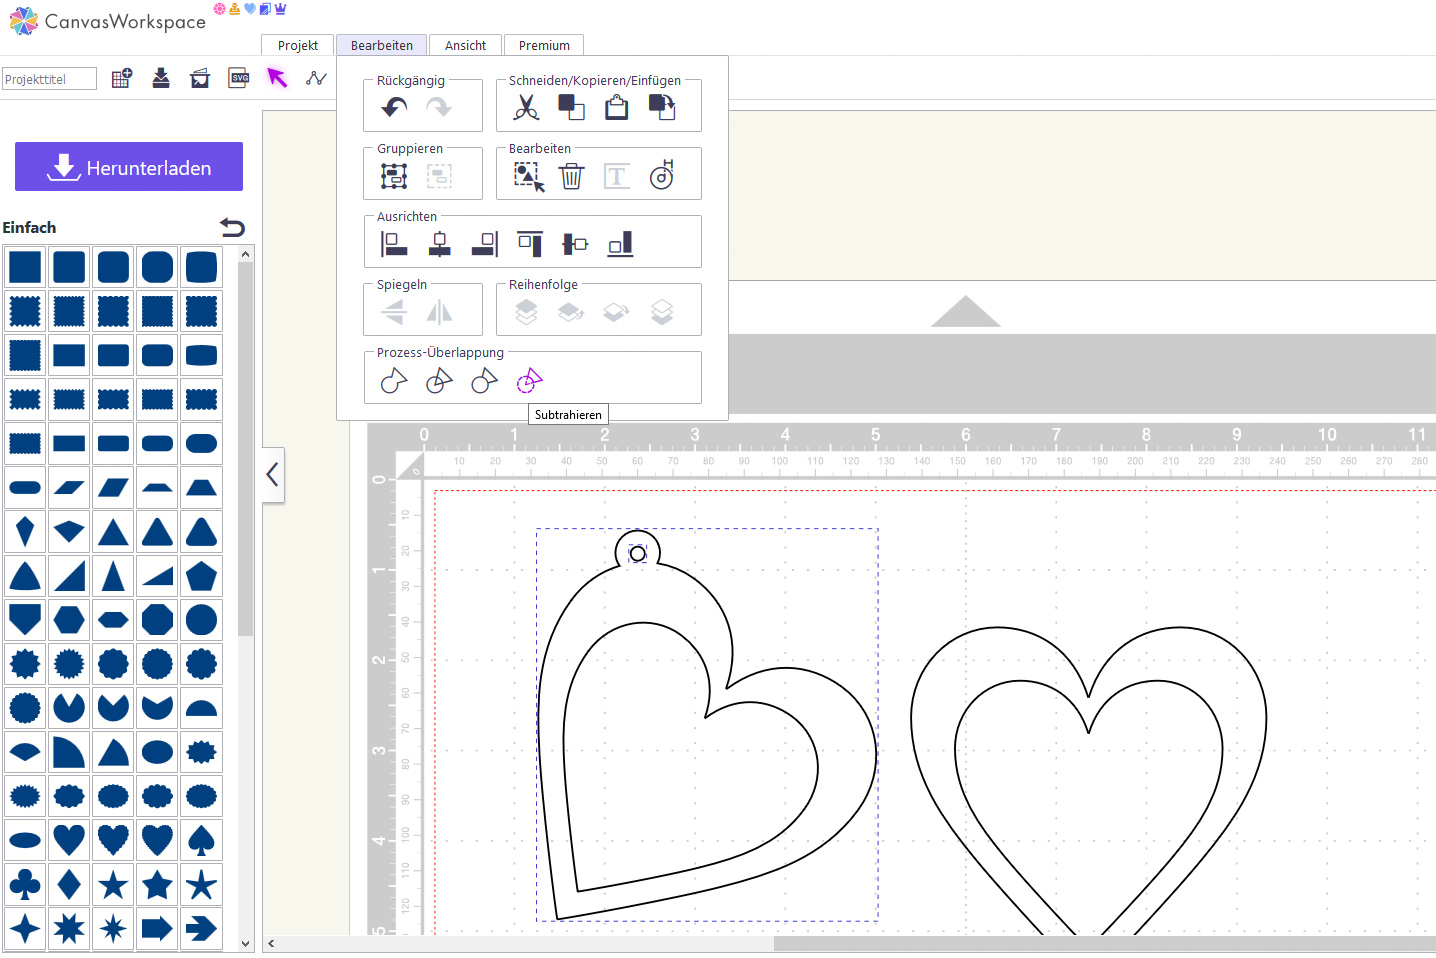
Task: Click the paste clipboard icon
Action: pyautogui.click(x=617, y=108)
